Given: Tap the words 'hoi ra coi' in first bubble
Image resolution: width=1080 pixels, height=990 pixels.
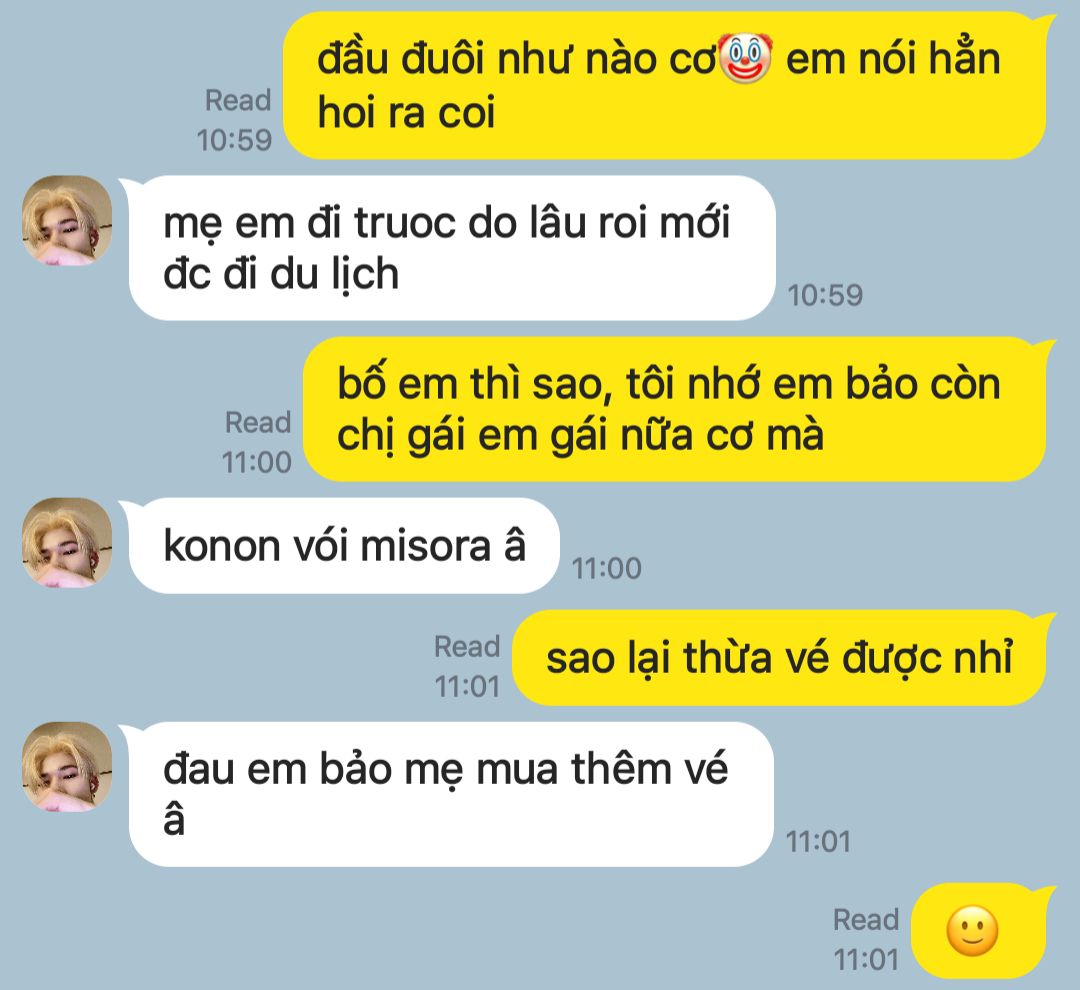Looking at the screenshot, I should 406,112.
